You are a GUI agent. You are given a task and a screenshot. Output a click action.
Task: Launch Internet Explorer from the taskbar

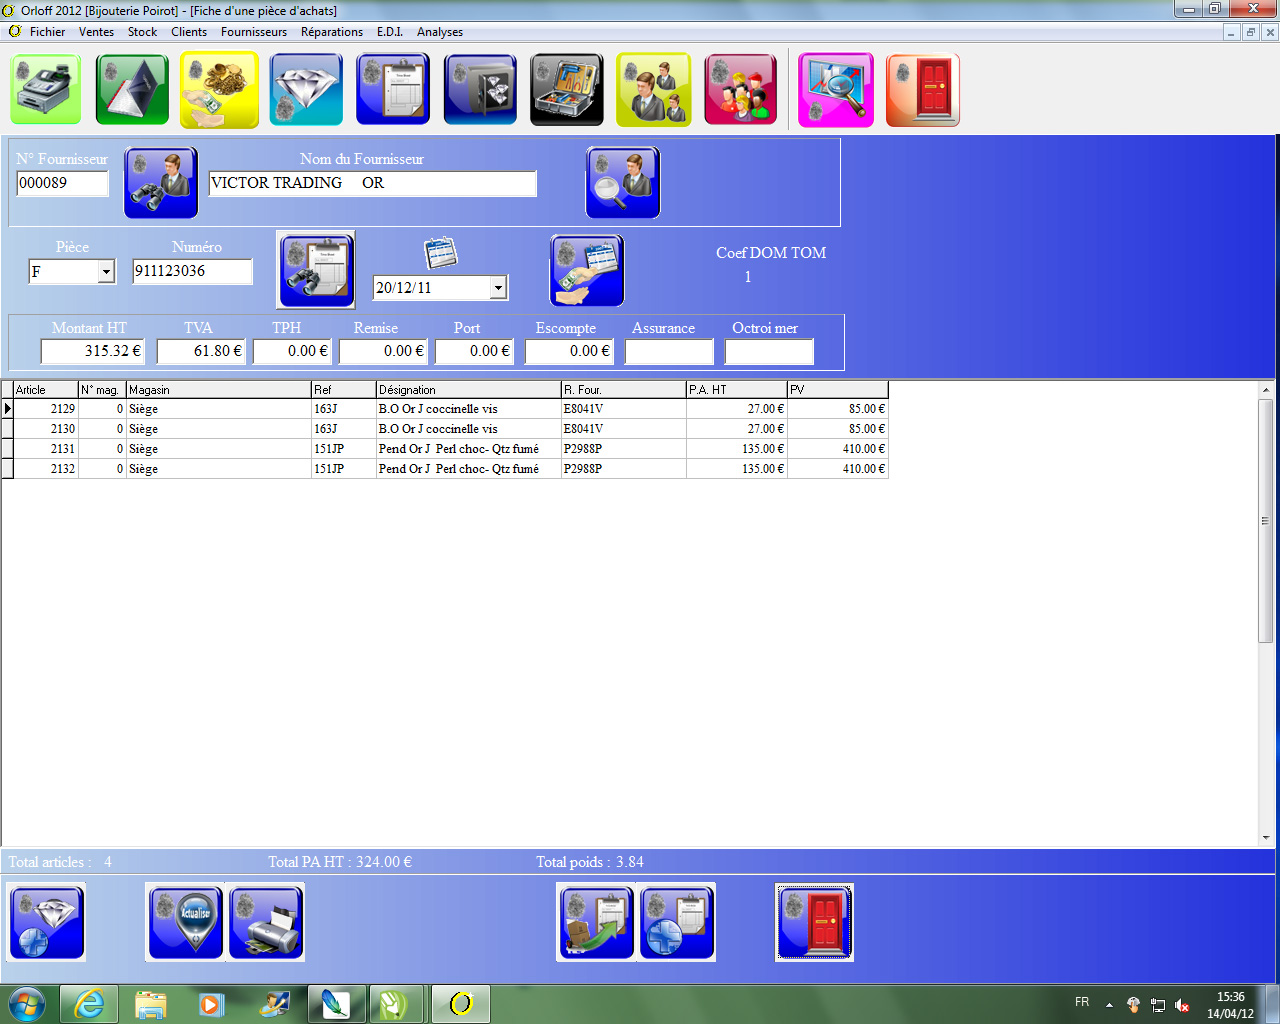point(89,1003)
